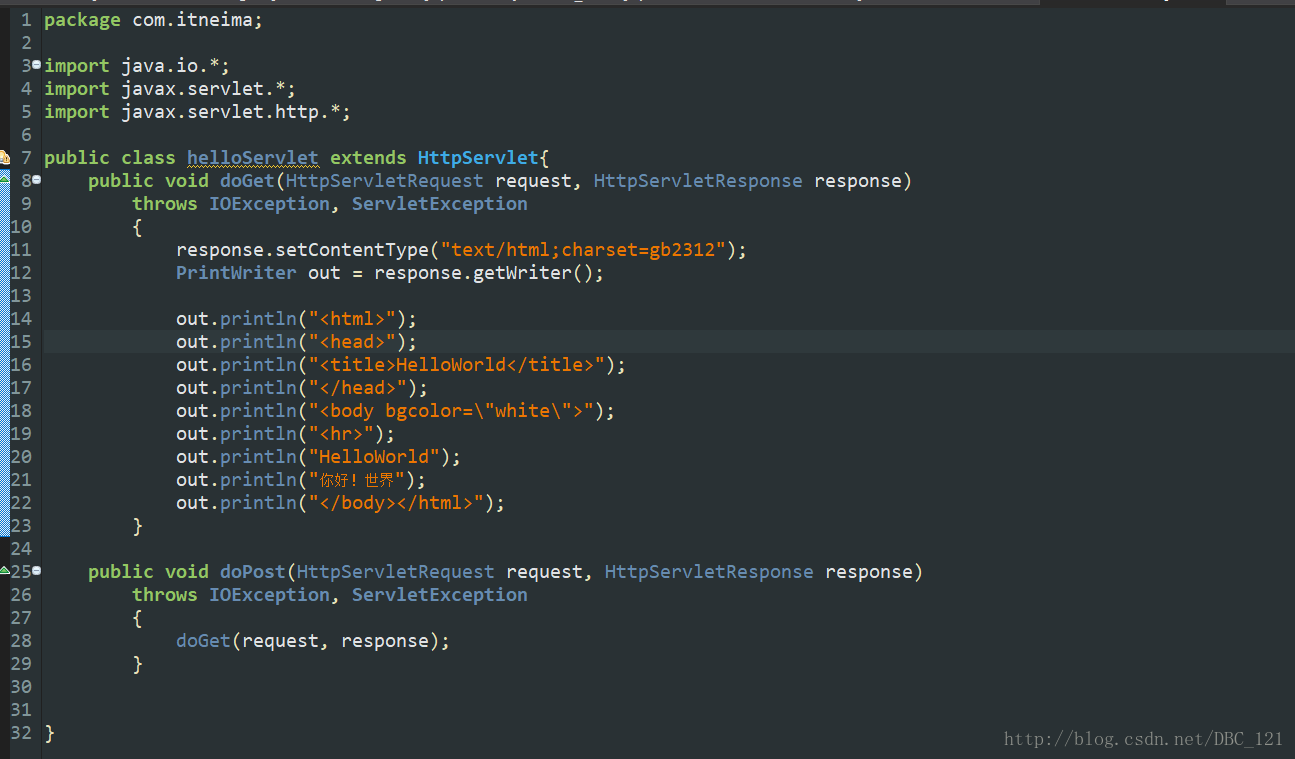Image resolution: width=1295 pixels, height=759 pixels.
Task: Click HttpServletResponse in the doGet signature
Action: coord(698,181)
